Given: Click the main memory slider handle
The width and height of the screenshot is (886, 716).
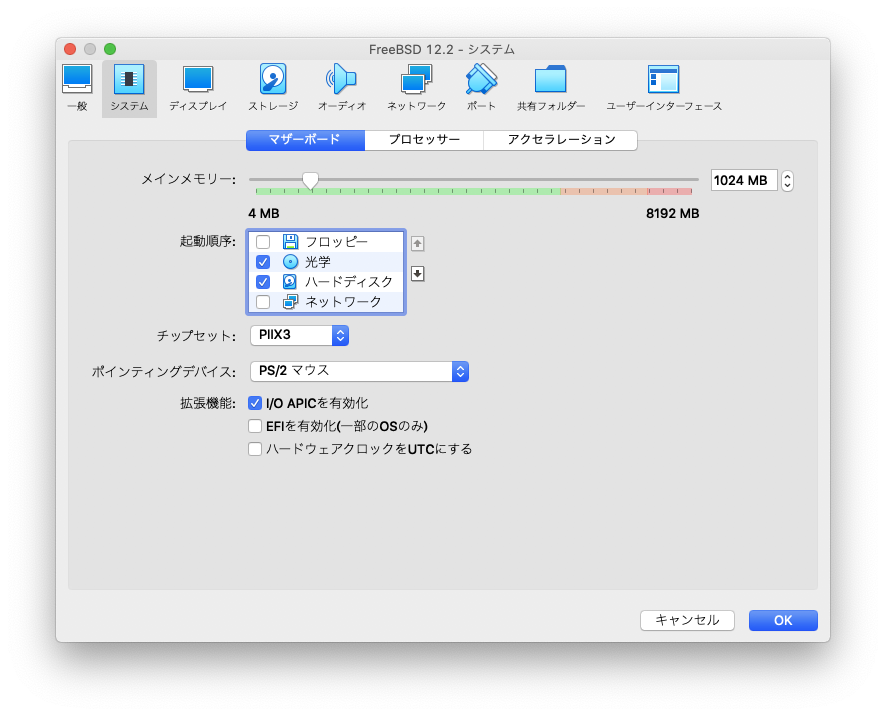Looking at the screenshot, I should 310,180.
